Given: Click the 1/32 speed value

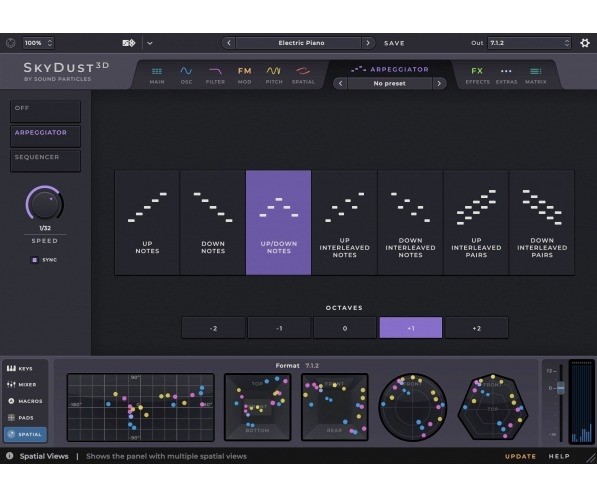Looking at the screenshot, I should coord(45,228).
